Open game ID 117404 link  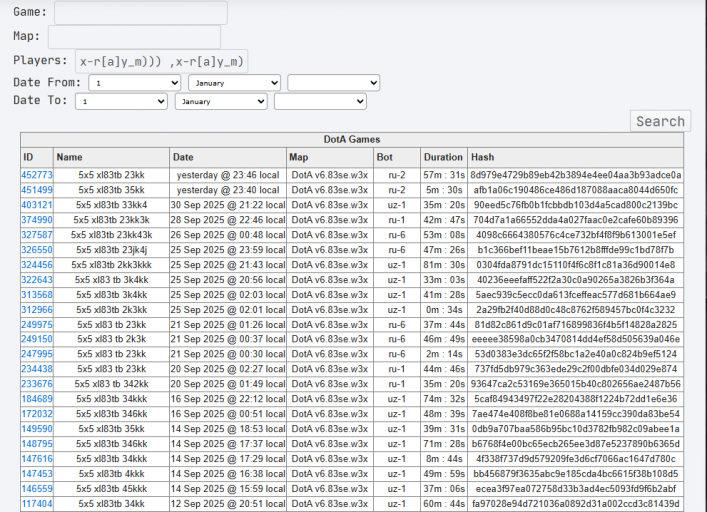tap(37, 503)
